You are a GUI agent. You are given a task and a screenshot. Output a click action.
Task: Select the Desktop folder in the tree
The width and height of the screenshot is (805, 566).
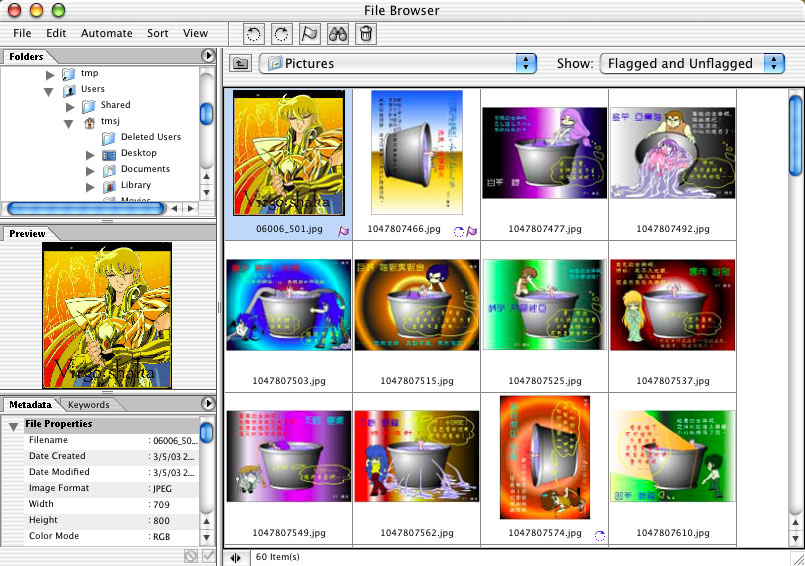pyautogui.click(x=138, y=153)
